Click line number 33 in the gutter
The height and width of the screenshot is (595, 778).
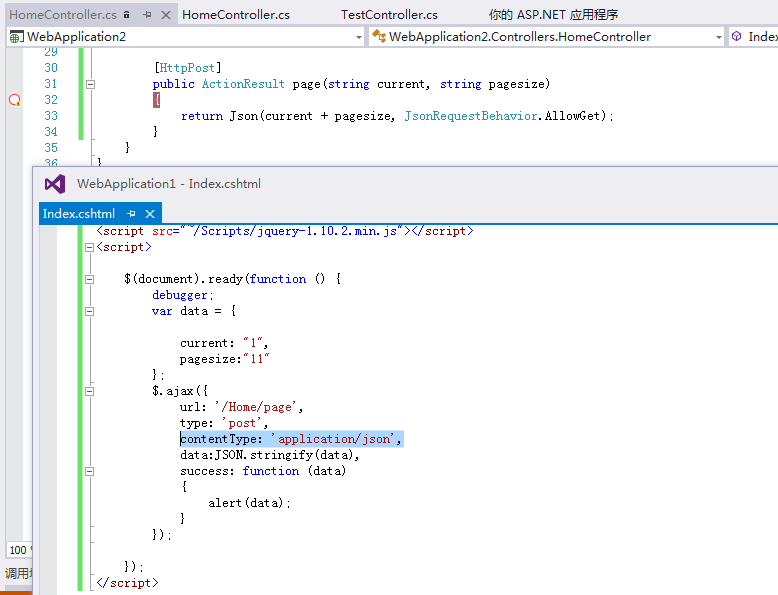click(51, 116)
